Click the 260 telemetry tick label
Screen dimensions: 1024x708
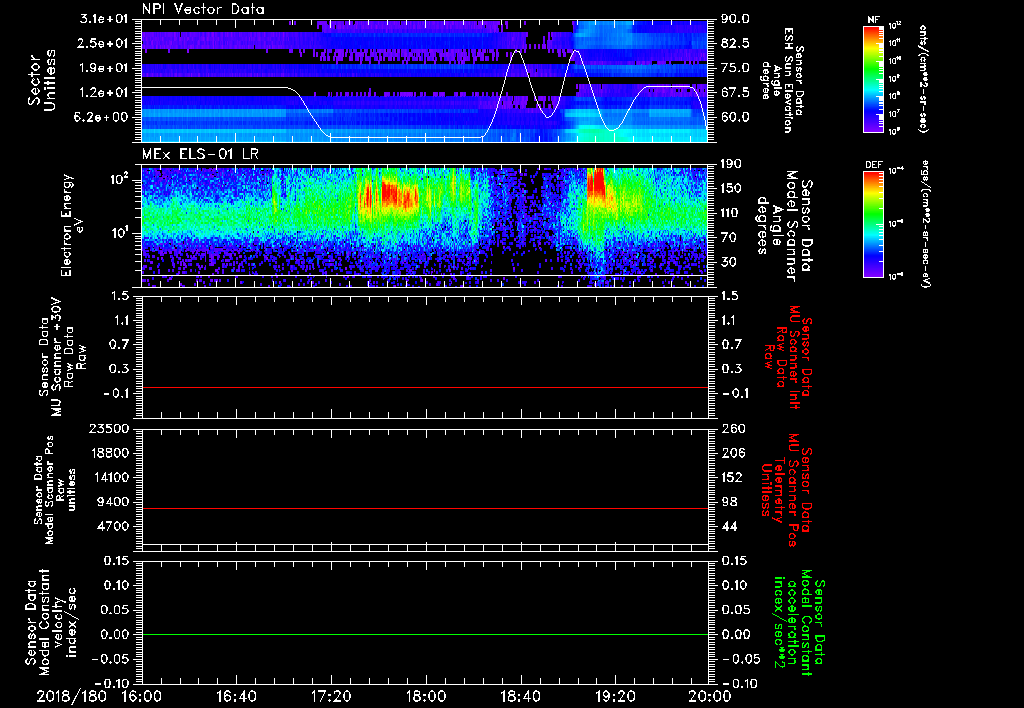732,428
